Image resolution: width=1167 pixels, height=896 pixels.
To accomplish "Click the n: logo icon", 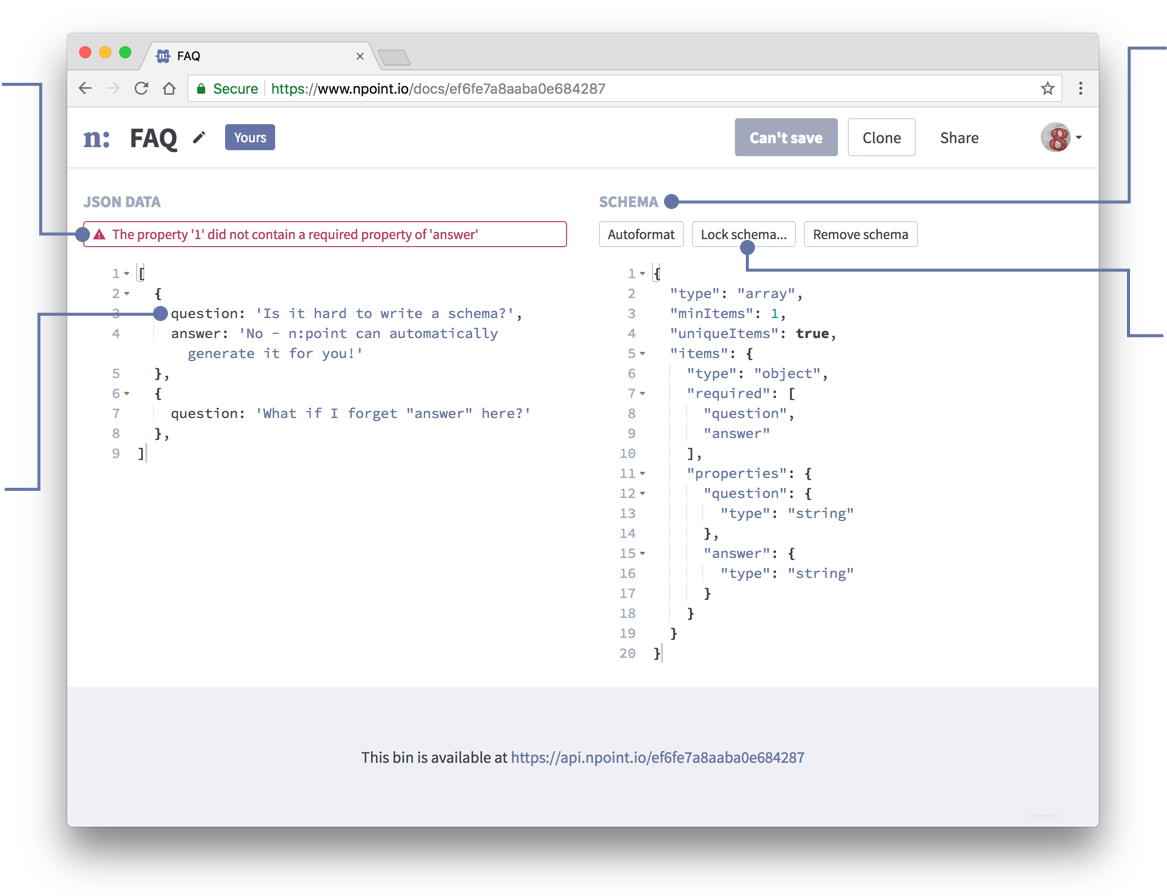I will [97, 138].
